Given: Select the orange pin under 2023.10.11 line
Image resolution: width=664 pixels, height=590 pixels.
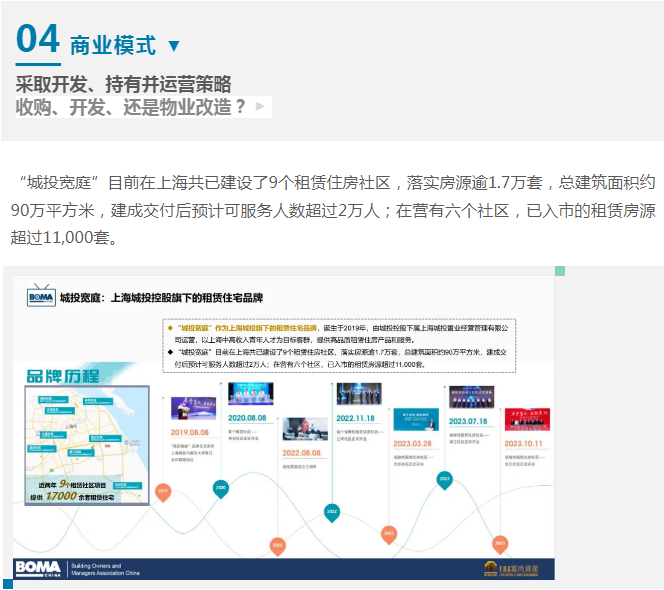Looking at the screenshot, I should [500, 544].
